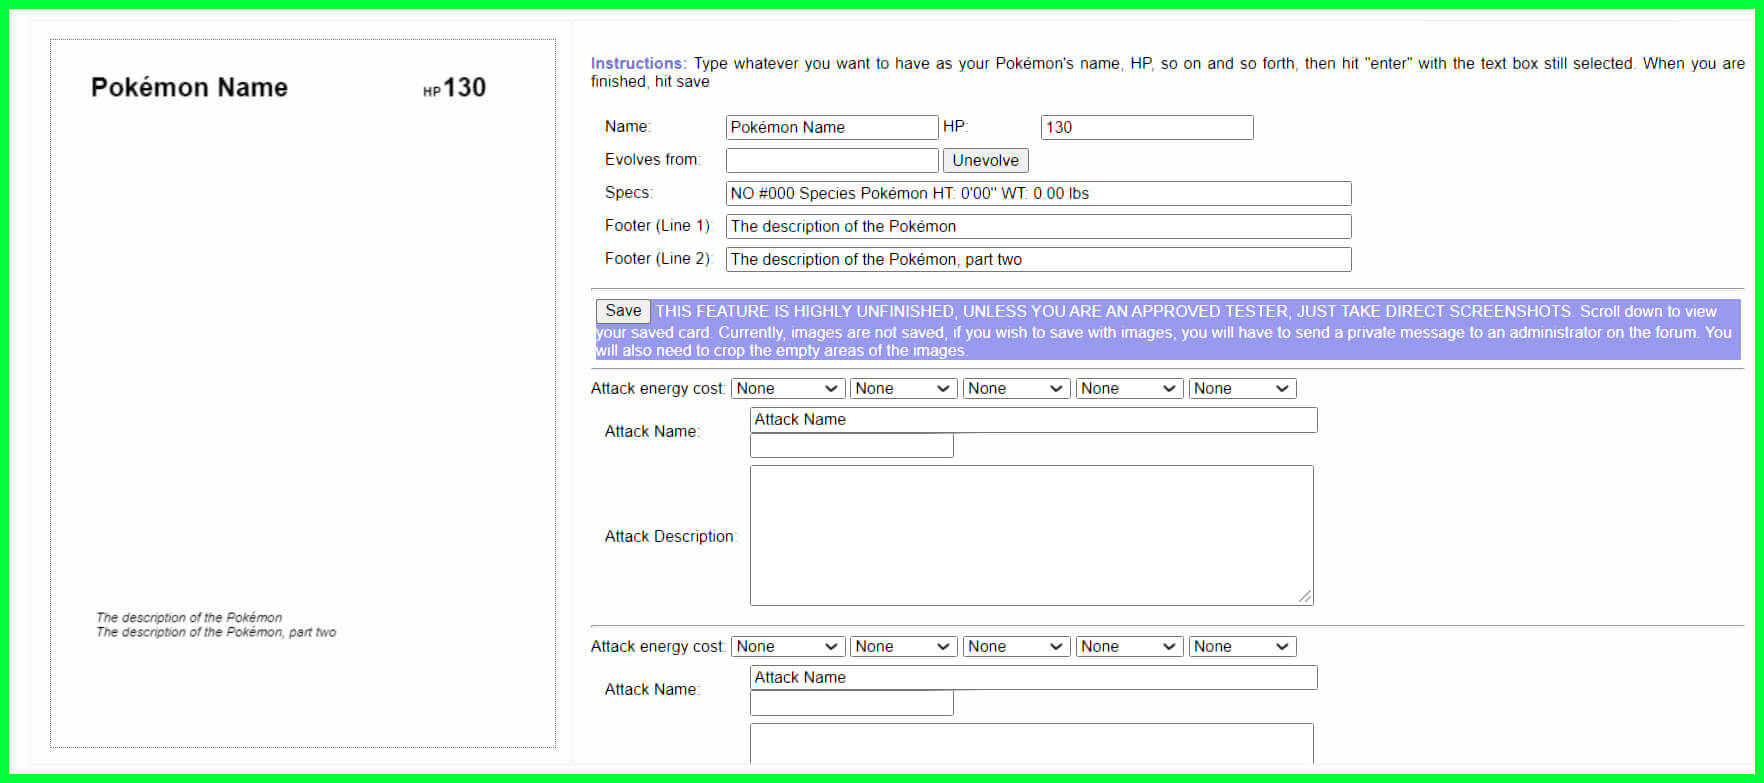Screen dimensions: 1764x783
Task: Focus the Evolves from input field
Action: (x=832, y=160)
